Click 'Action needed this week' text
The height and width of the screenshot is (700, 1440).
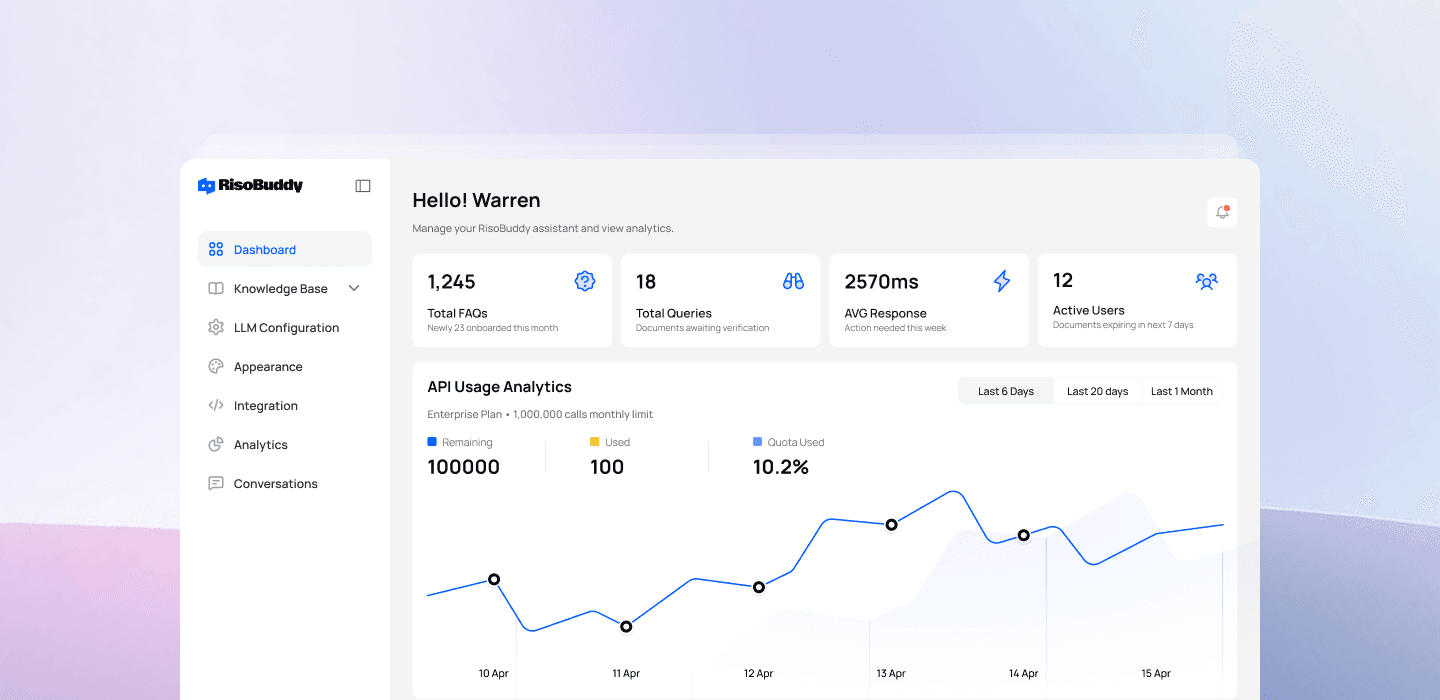point(895,328)
